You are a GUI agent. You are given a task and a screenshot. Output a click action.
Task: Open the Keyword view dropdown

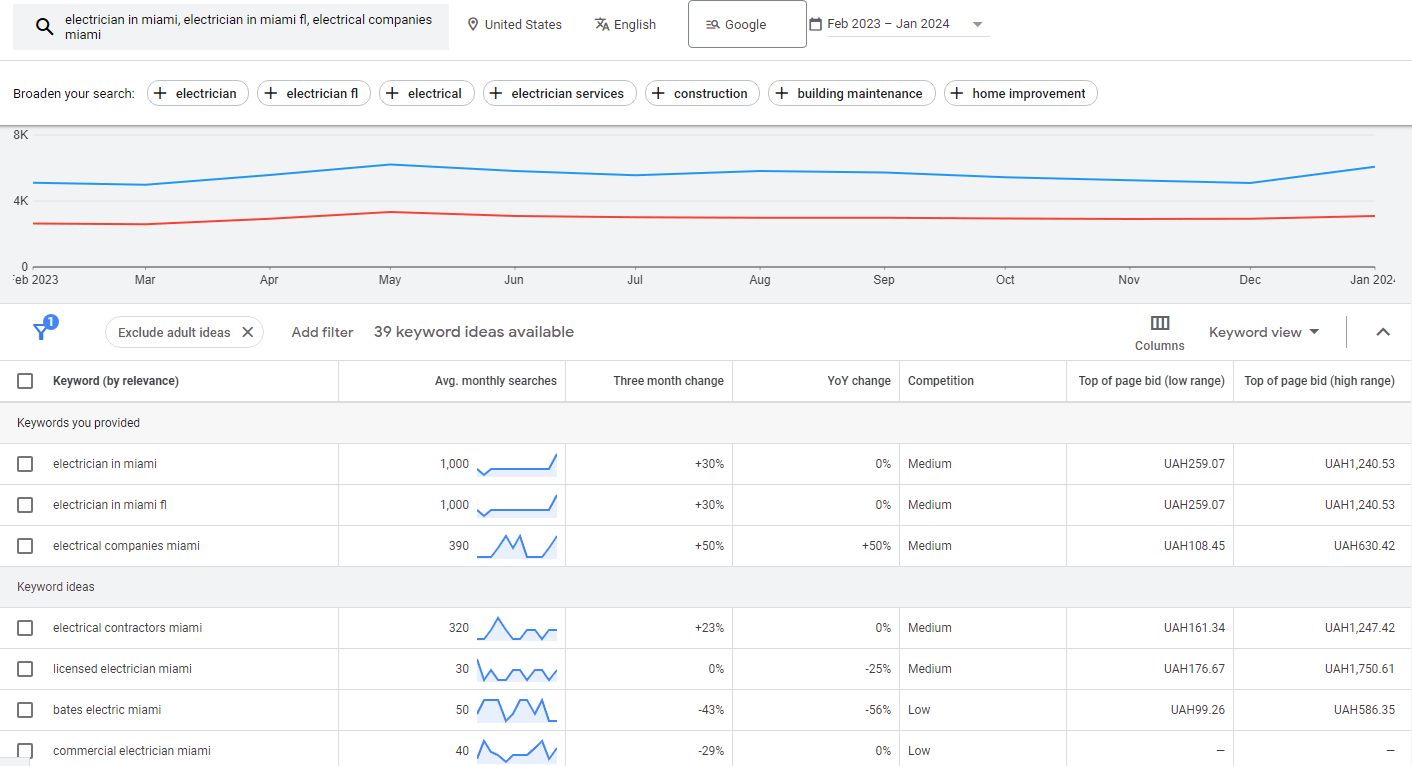click(x=1264, y=332)
